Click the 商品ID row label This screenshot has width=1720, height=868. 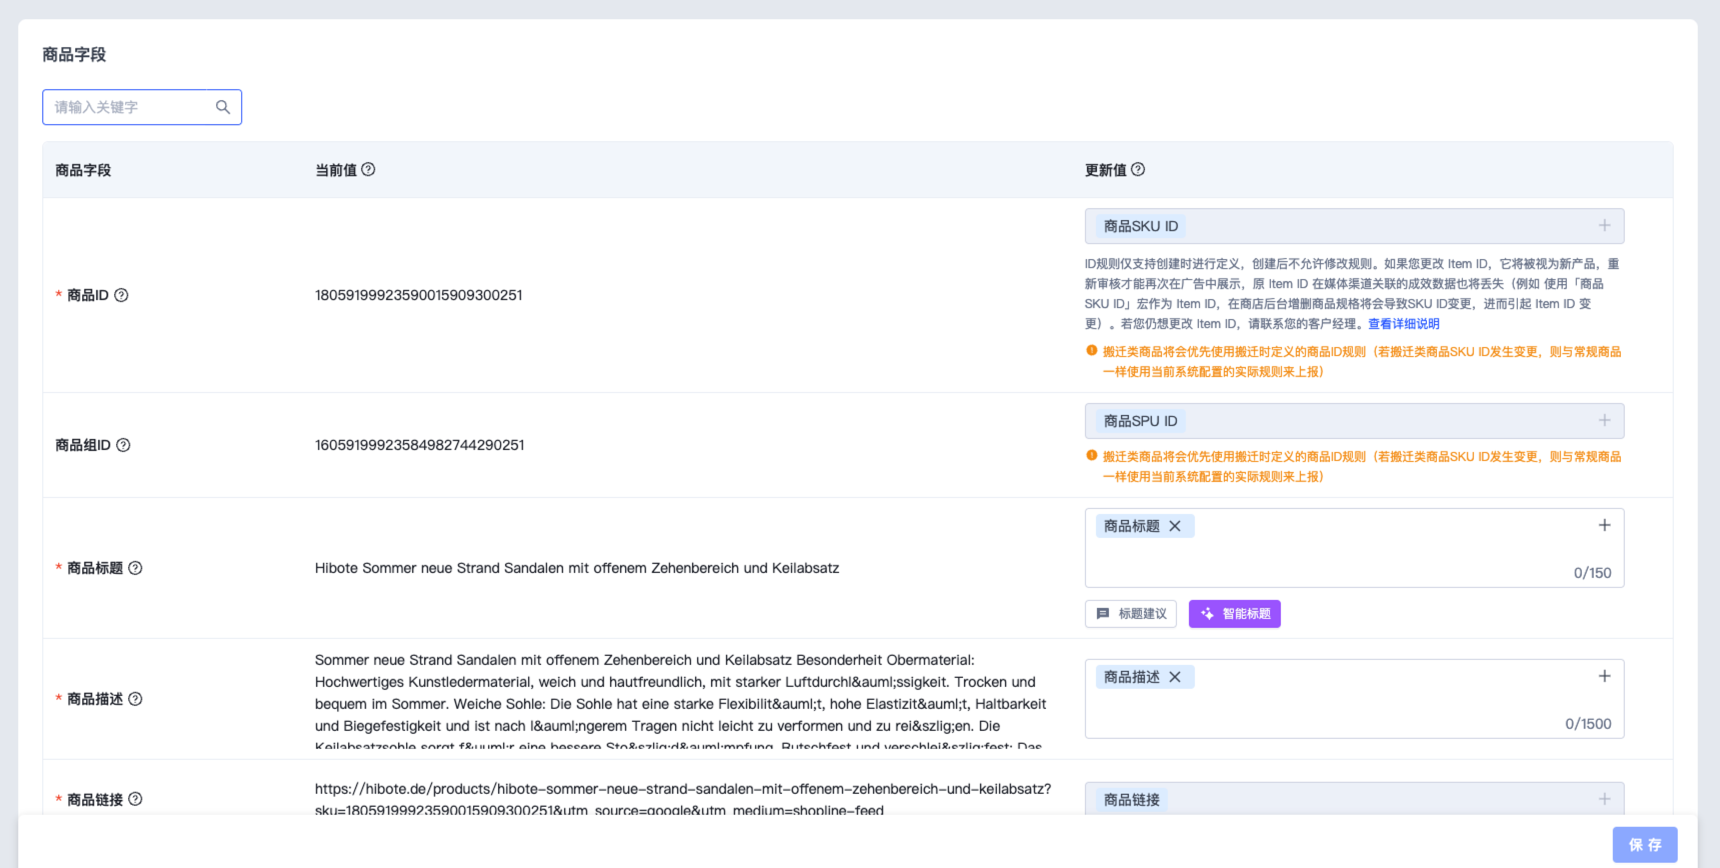click(88, 295)
